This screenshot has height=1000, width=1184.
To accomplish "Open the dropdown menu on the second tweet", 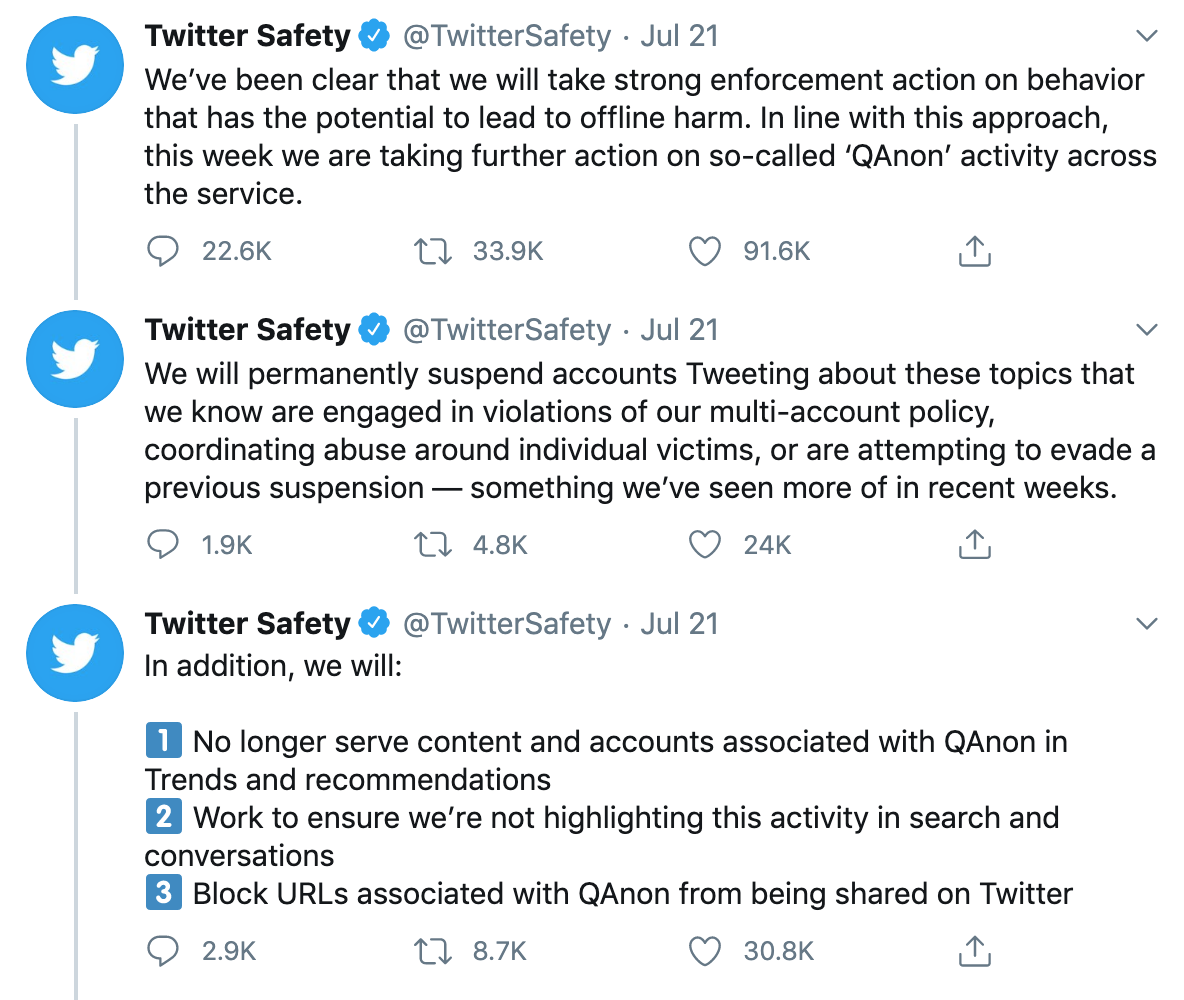I will click(1146, 328).
